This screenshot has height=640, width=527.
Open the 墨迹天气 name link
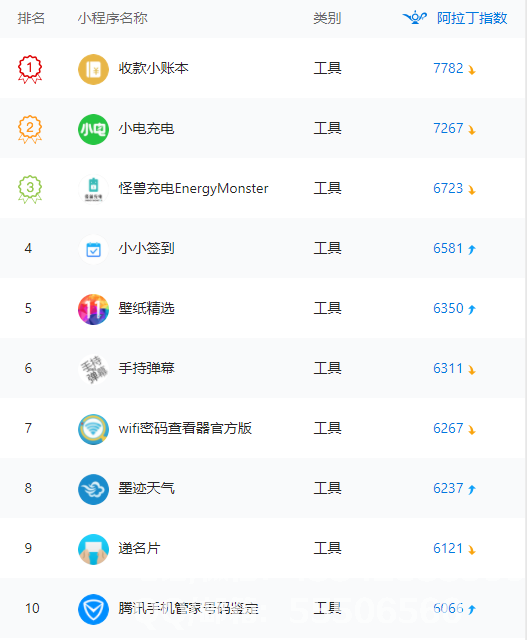coord(147,488)
